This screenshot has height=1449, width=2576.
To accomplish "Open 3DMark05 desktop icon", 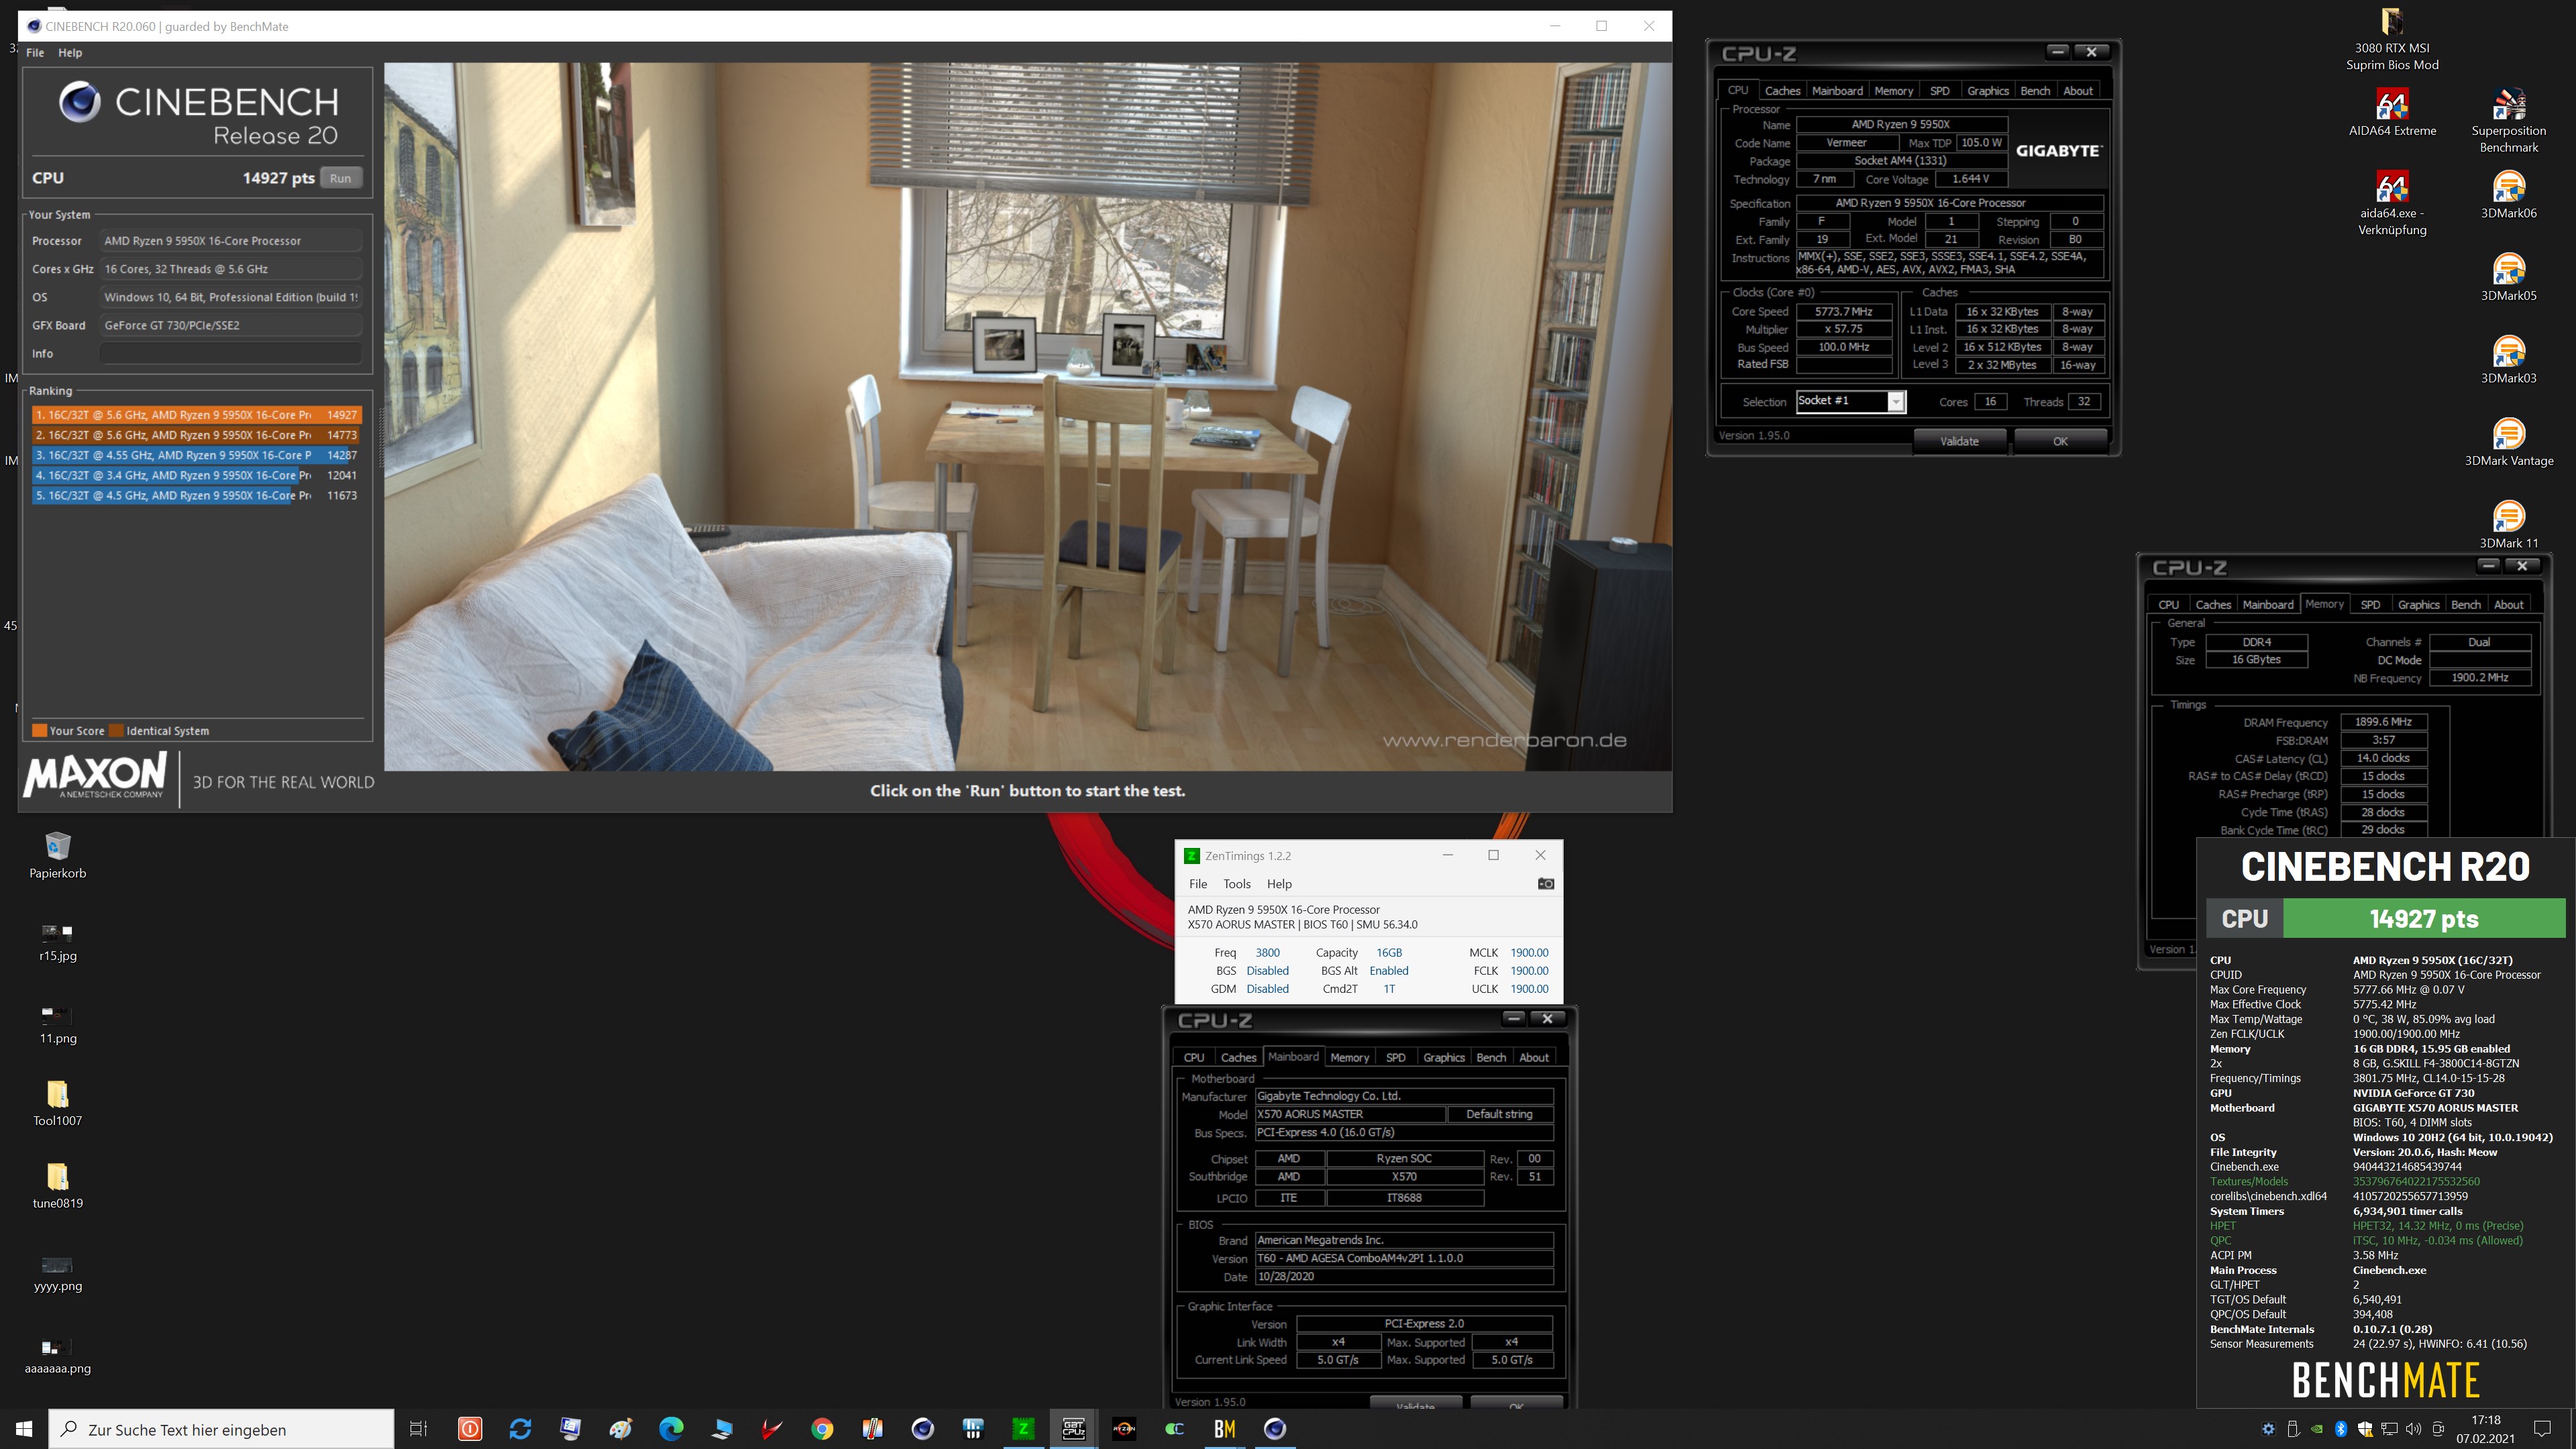I will tap(2508, 277).
